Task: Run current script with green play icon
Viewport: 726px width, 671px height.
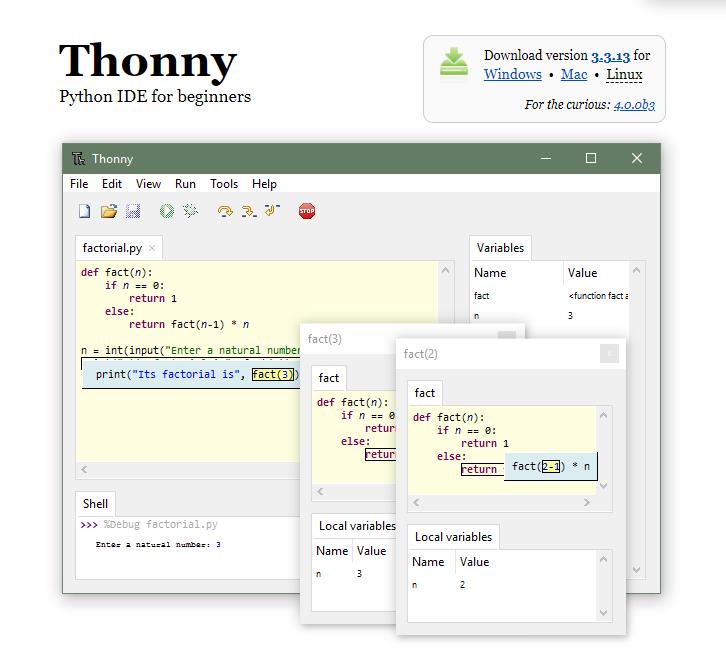Action: pyautogui.click(x=167, y=211)
